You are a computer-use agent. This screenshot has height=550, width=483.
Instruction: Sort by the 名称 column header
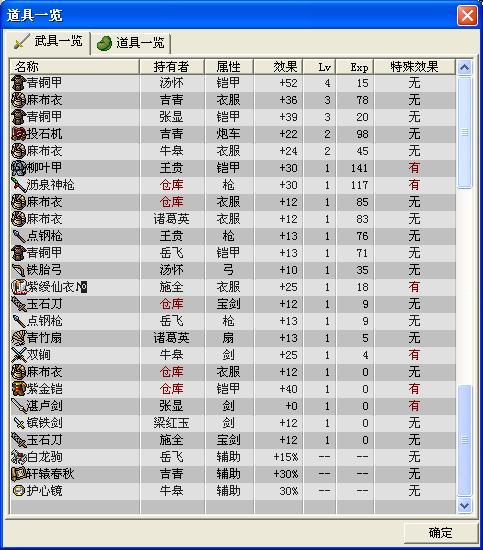[x=74, y=67]
